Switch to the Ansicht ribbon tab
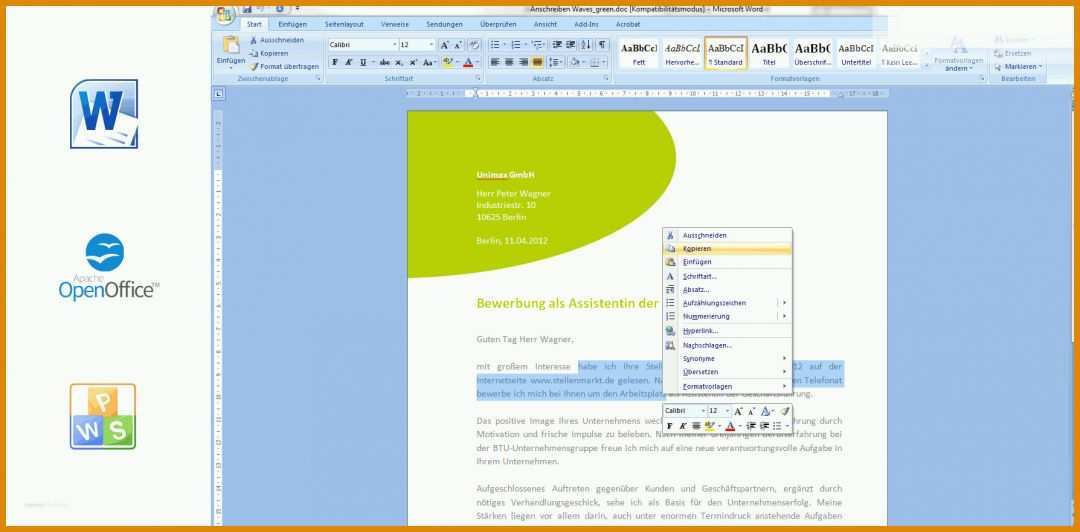The height and width of the screenshot is (532, 1080). (545, 24)
